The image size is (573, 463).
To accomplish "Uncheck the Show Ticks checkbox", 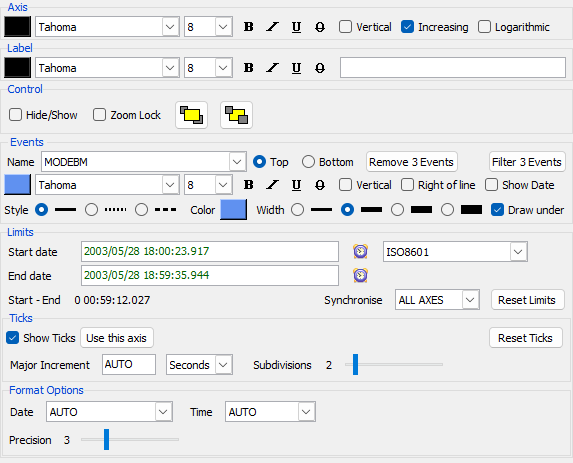I will 12,338.
